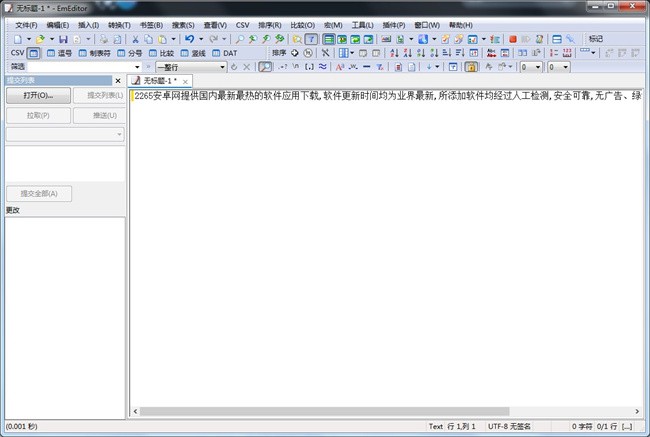Toggle CSV mode button in CSV toolbar

coord(34,53)
